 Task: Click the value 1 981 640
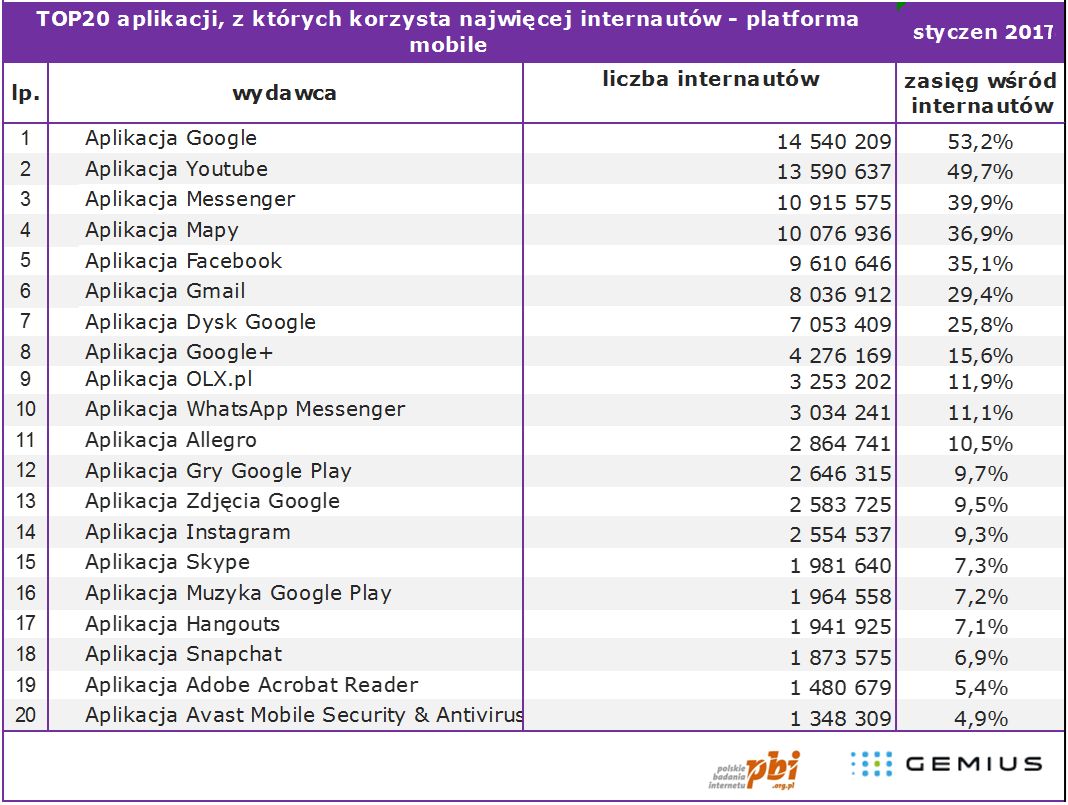840,566
